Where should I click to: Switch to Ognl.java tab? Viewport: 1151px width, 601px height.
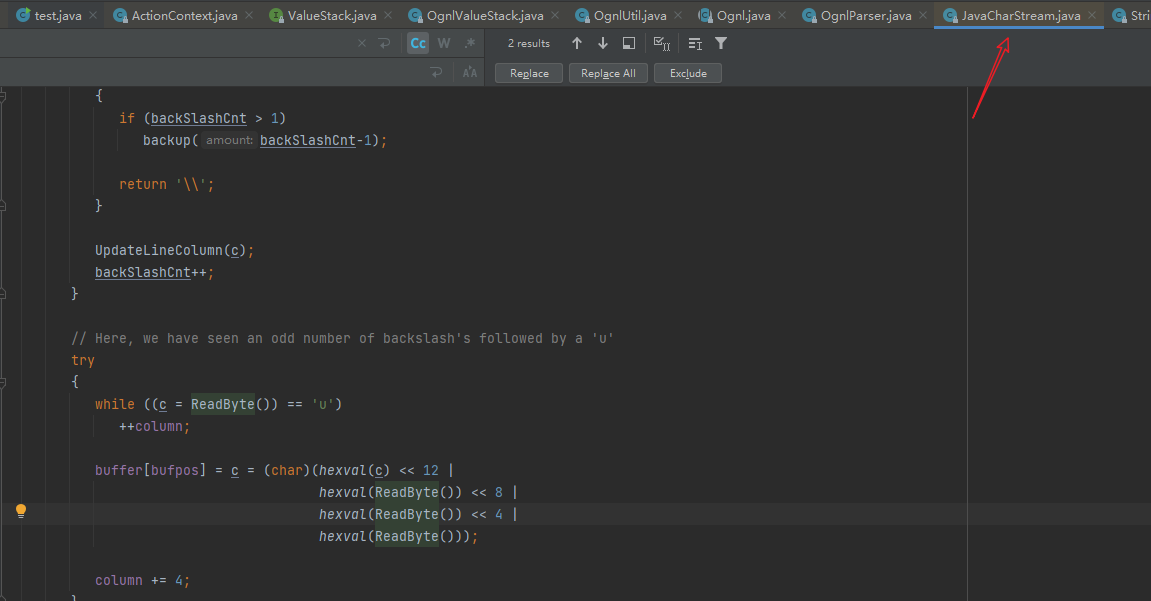coord(744,15)
